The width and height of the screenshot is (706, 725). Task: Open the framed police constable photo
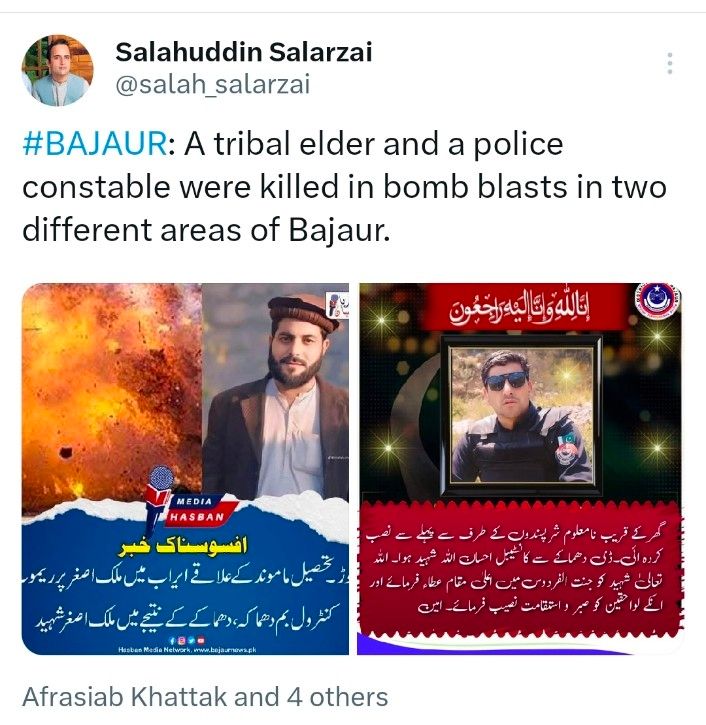click(x=522, y=417)
